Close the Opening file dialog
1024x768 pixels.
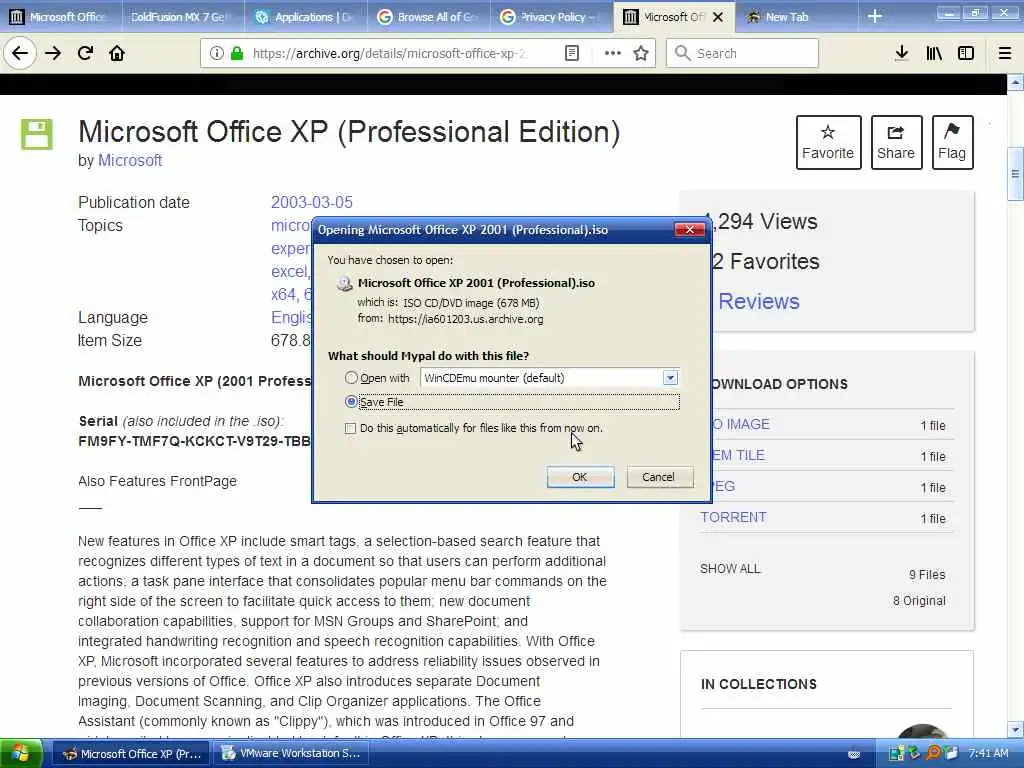[x=689, y=229]
